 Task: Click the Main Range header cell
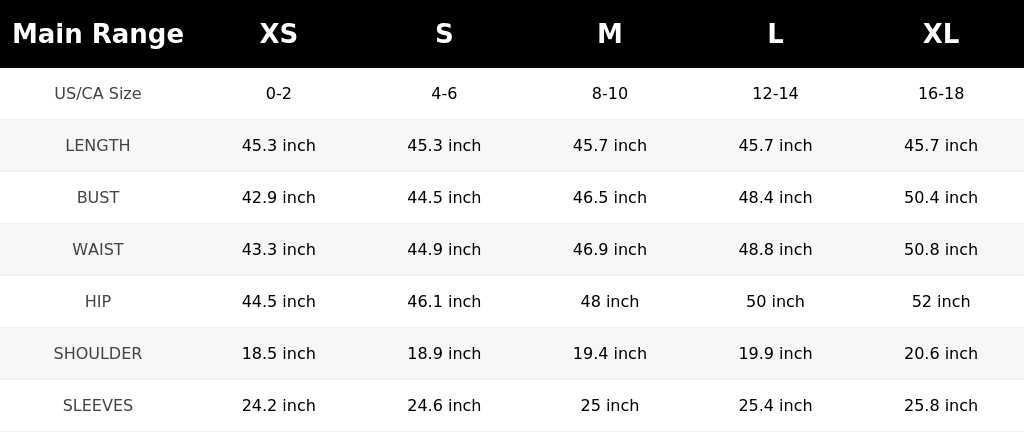pos(98,34)
